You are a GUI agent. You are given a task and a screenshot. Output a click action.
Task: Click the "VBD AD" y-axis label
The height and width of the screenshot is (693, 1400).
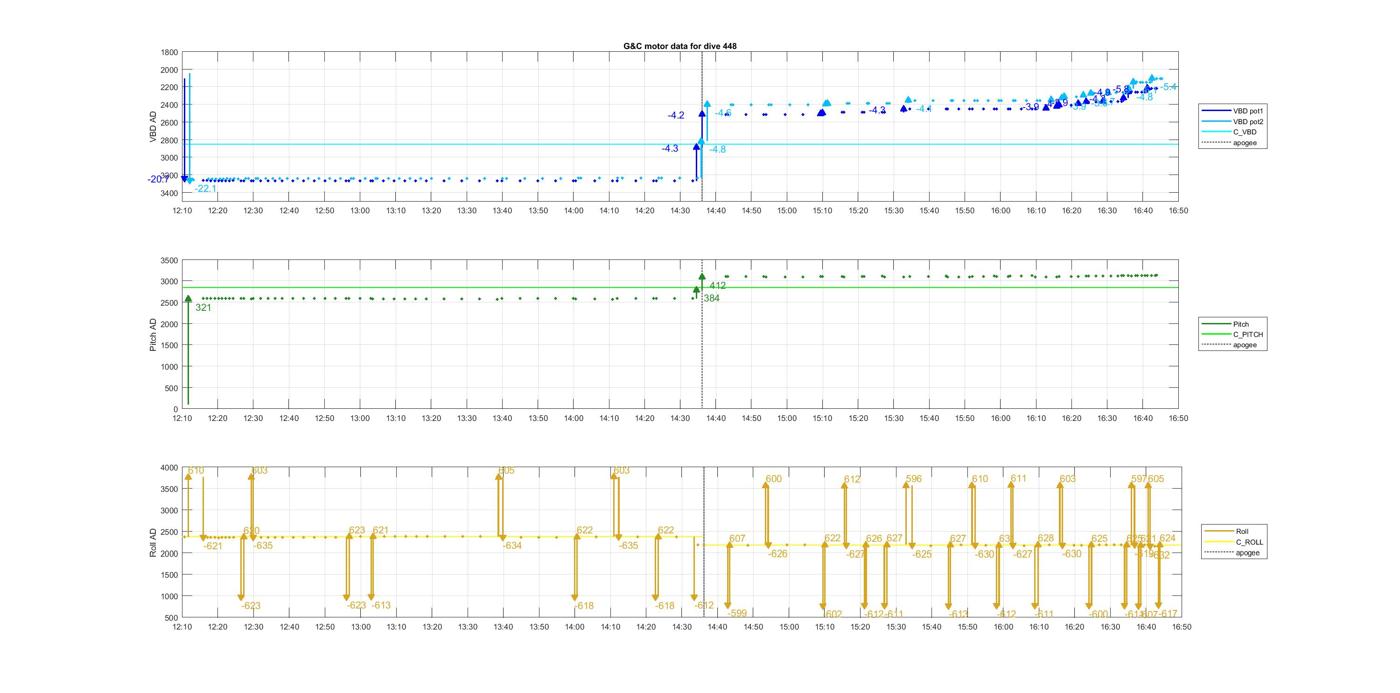pos(154,125)
